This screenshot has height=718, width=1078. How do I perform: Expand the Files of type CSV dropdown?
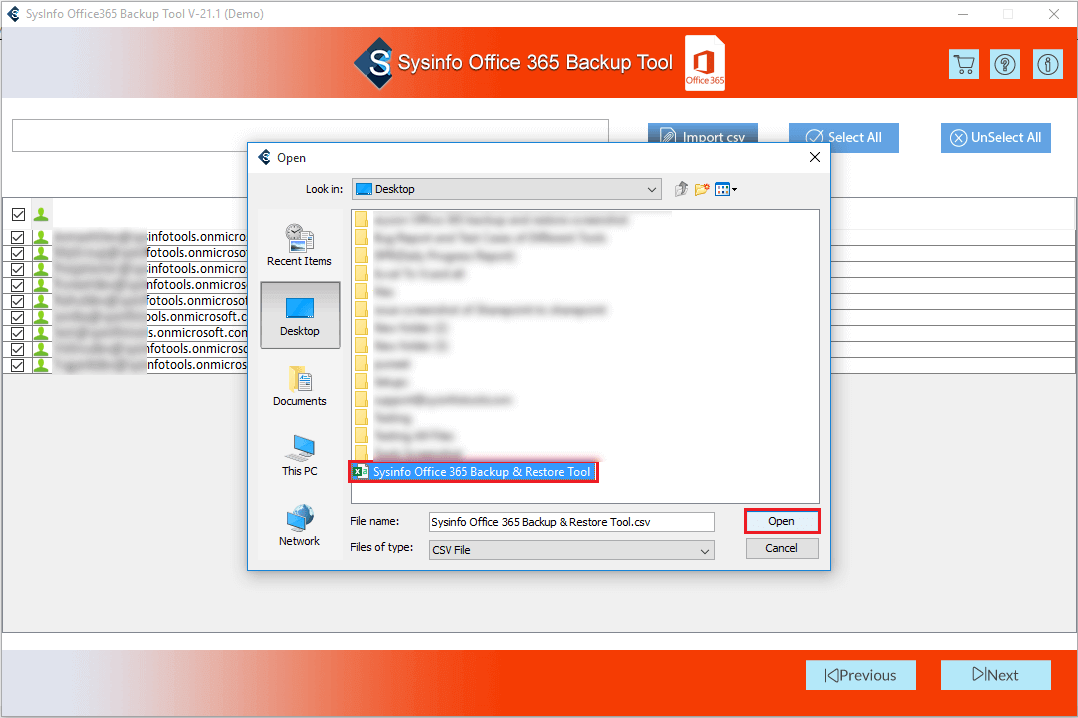pos(705,550)
